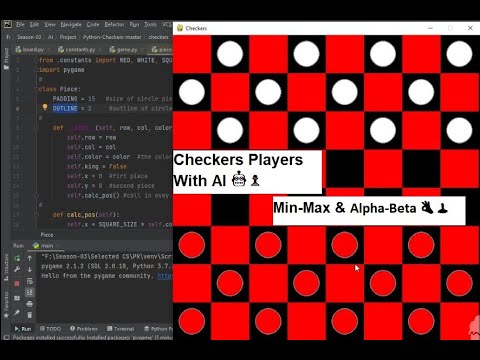Toggle scroll to end in the Run console
480x360 pixels.
click(30, 292)
